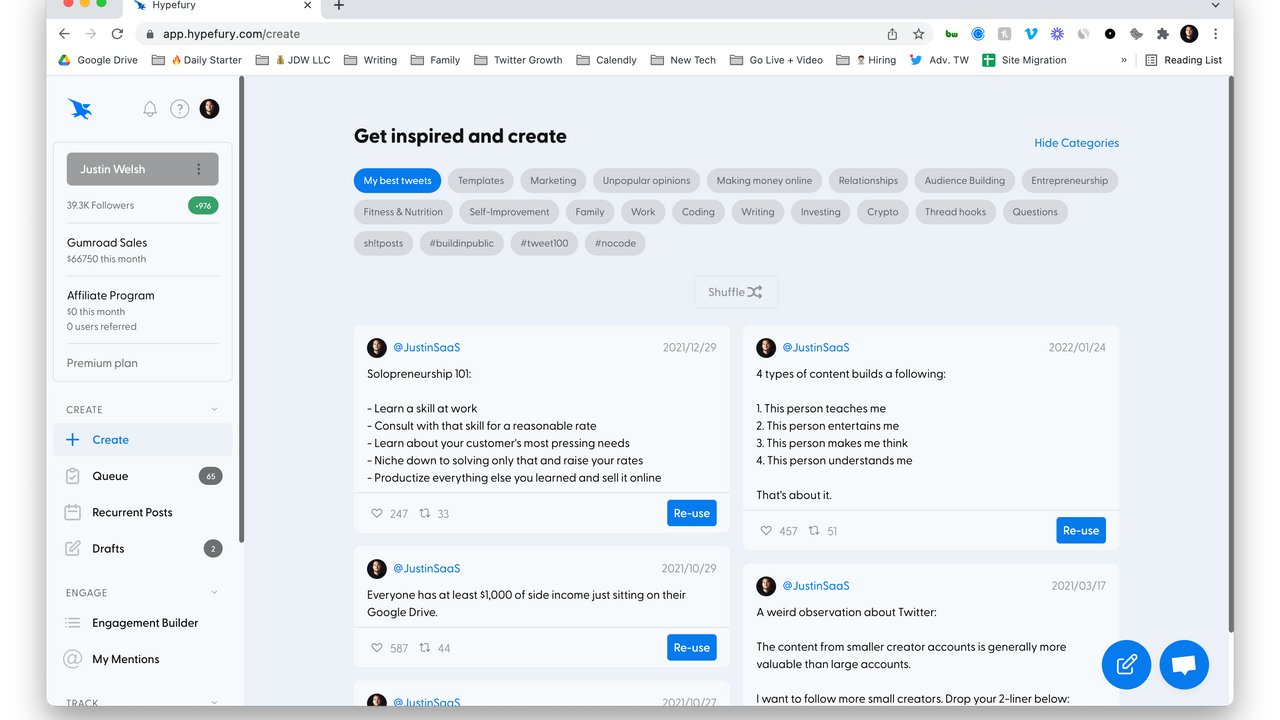Reload the Hypefury page
The height and width of the screenshot is (720, 1280).
tap(117, 33)
